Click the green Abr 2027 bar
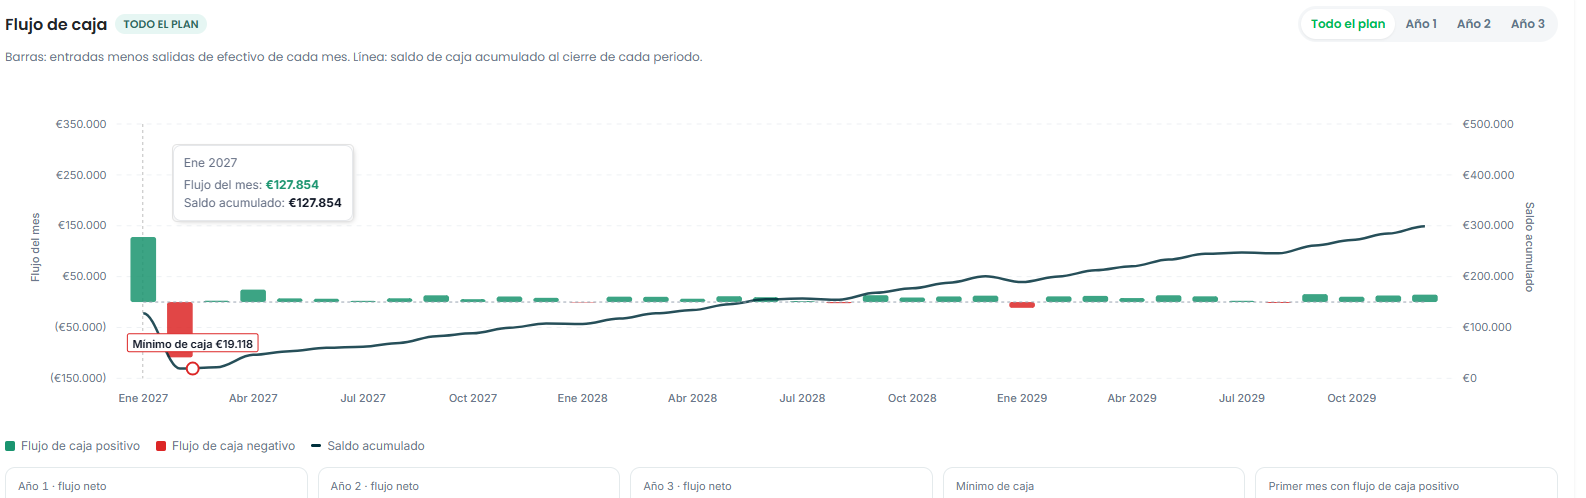This screenshot has width=1586, height=498. pos(253,296)
